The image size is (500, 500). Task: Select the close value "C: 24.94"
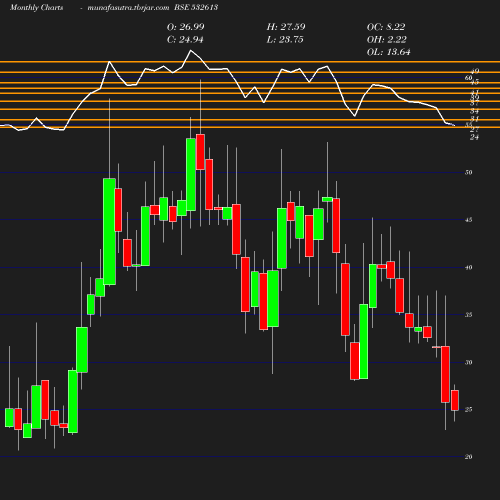pos(185,39)
